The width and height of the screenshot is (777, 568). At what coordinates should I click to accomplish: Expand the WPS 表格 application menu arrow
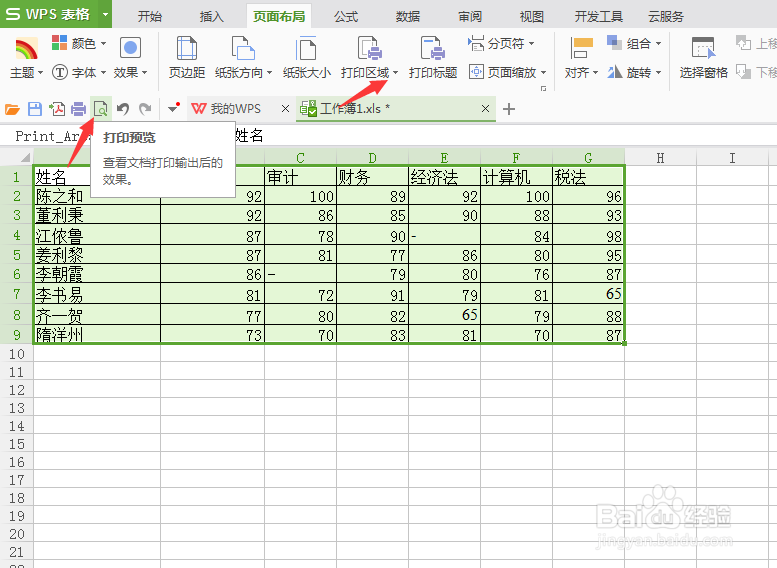click(105, 14)
